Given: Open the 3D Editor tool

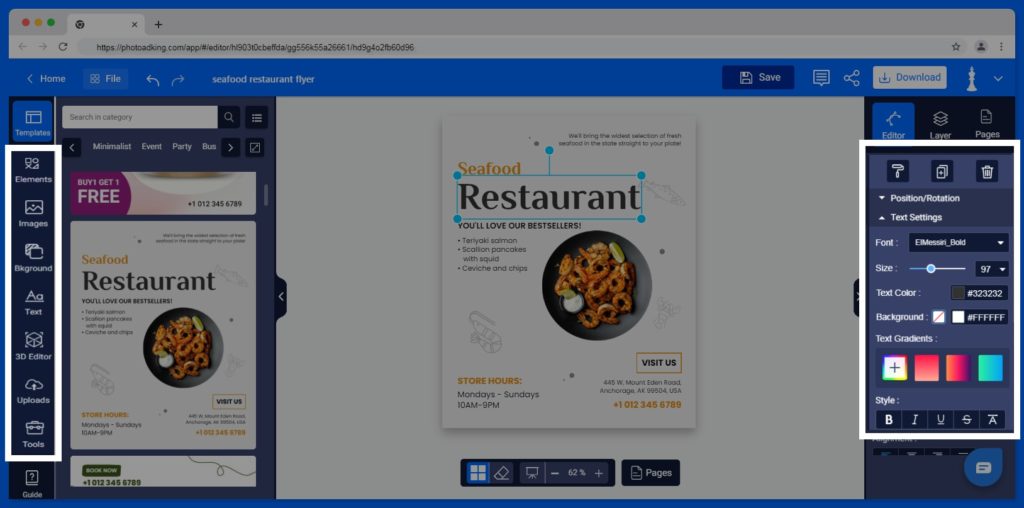Looking at the screenshot, I should click(x=33, y=346).
